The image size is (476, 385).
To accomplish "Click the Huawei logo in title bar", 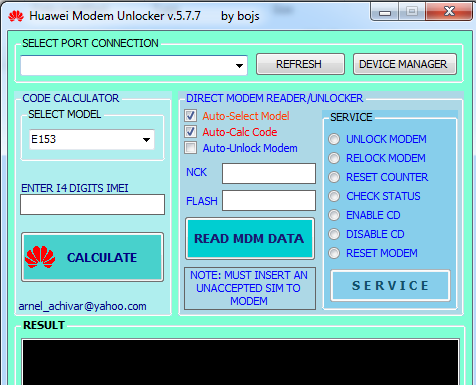I will 16,16.
